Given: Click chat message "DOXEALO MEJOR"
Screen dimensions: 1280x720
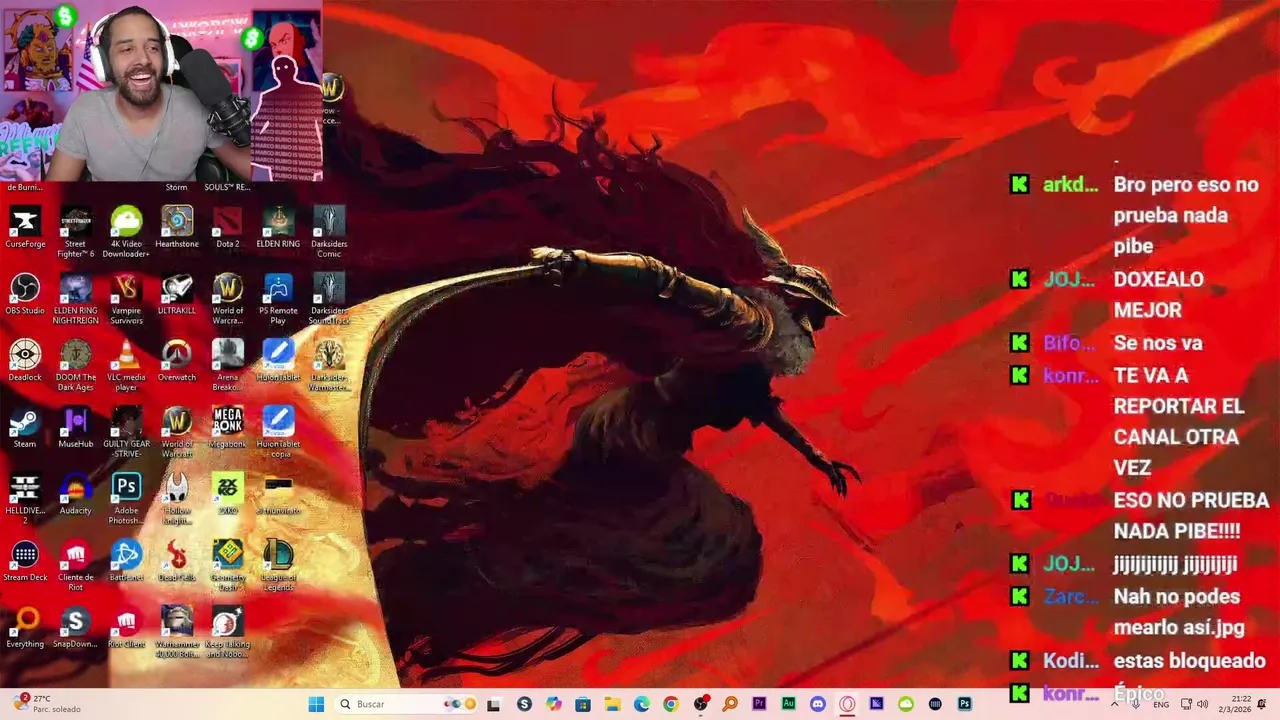Looking at the screenshot, I should pos(1158,294).
